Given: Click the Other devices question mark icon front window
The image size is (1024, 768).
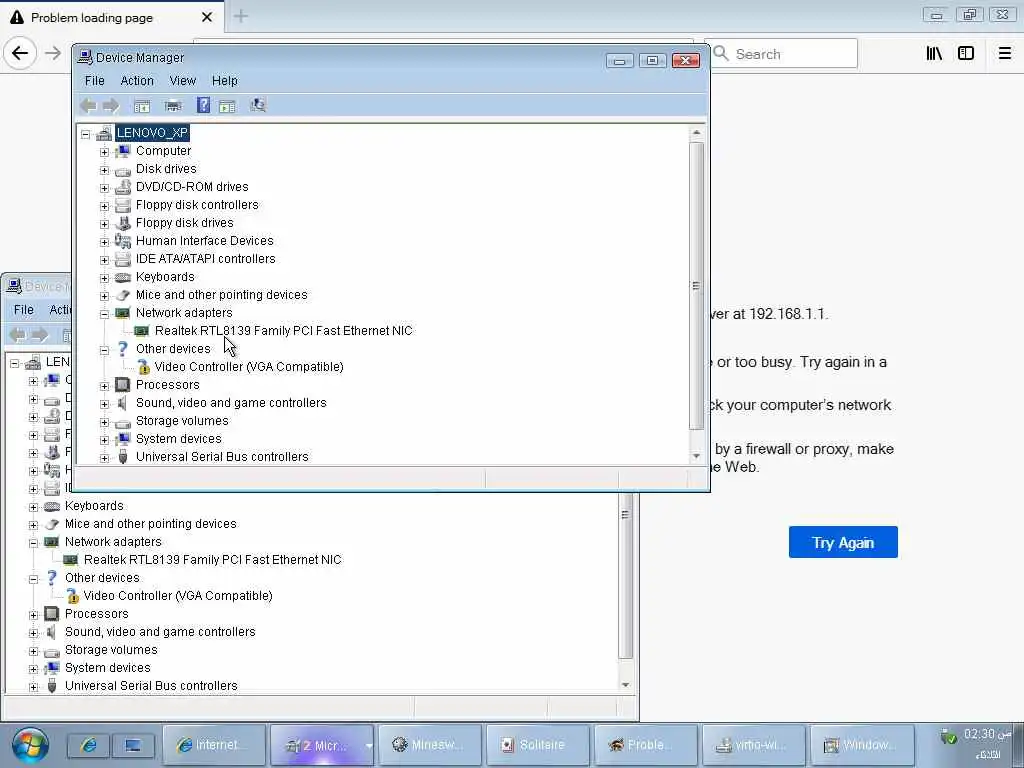Looking at the screenshot, I should pos(122,349).
